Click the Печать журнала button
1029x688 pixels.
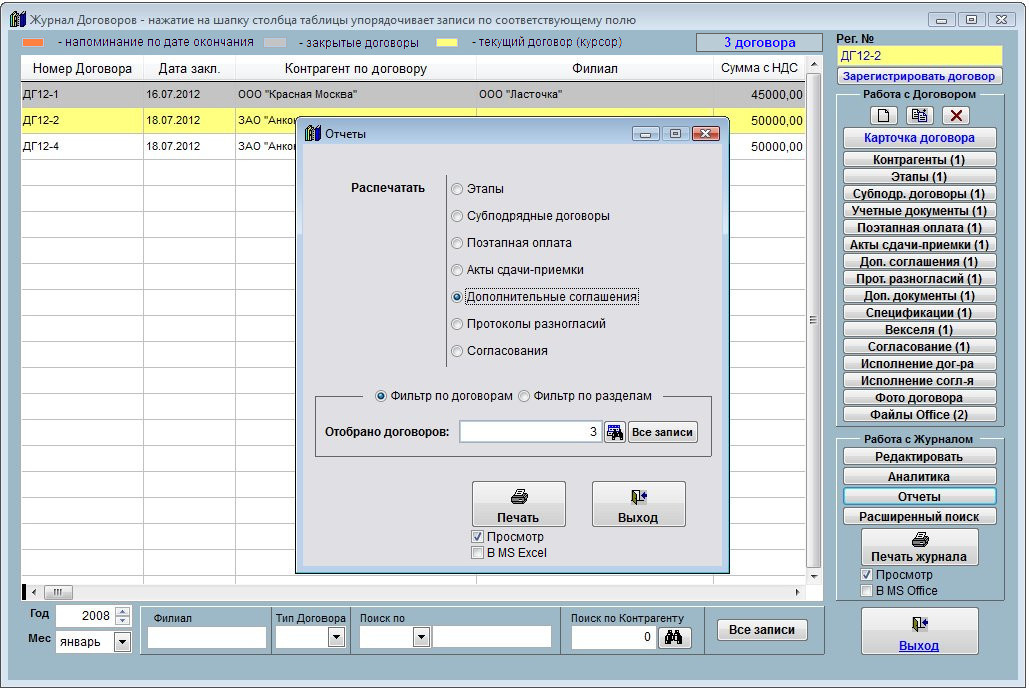(919, 548)
